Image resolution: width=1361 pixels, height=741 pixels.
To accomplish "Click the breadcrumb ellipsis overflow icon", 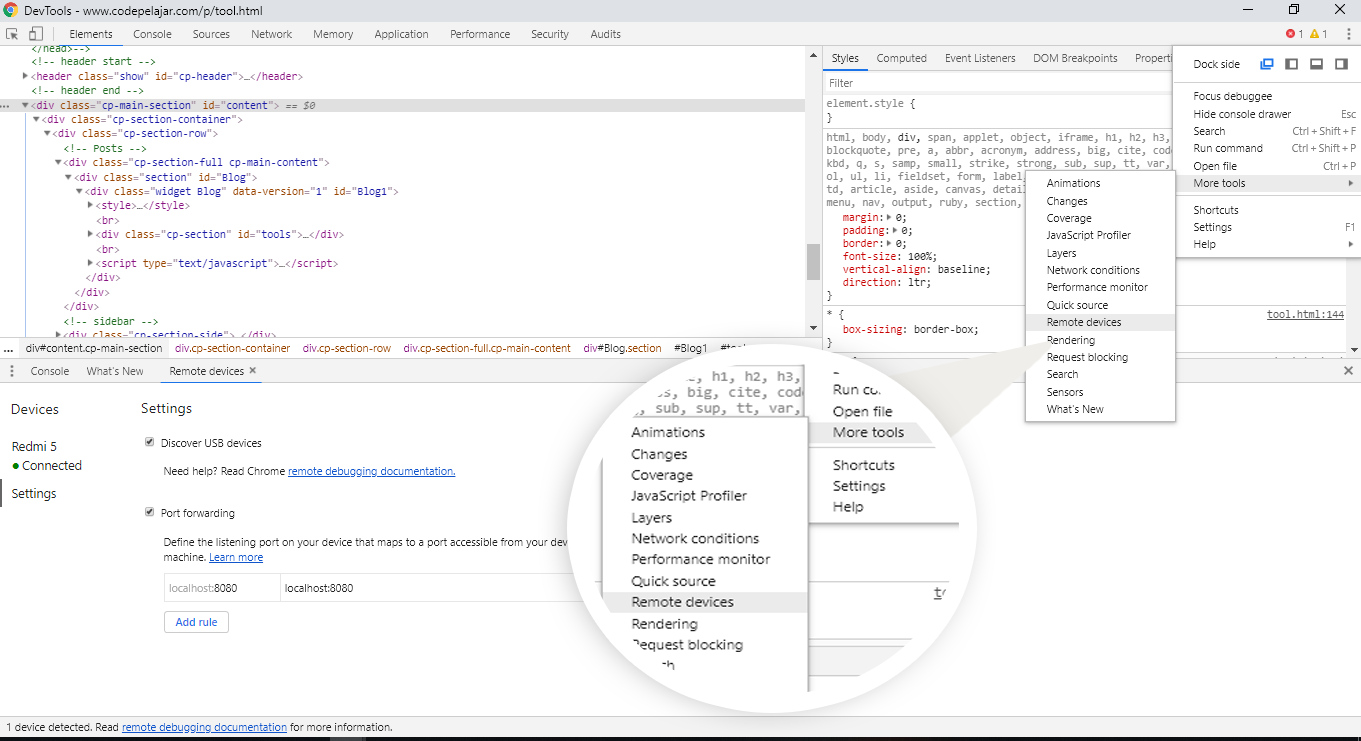I will 9,349.
